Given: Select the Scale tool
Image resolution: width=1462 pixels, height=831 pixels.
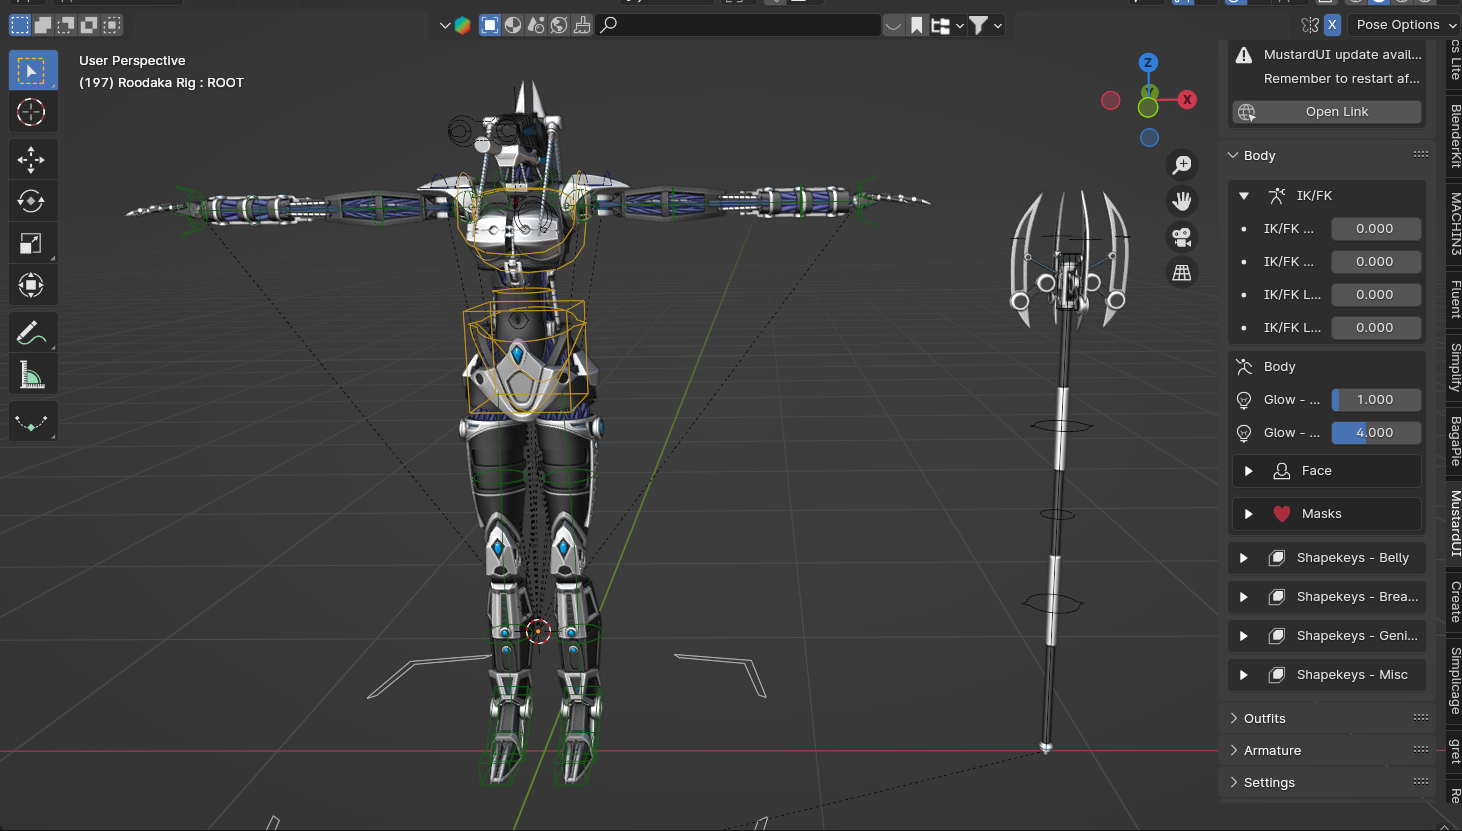Looking at the screenshot, I should [32, 243].
